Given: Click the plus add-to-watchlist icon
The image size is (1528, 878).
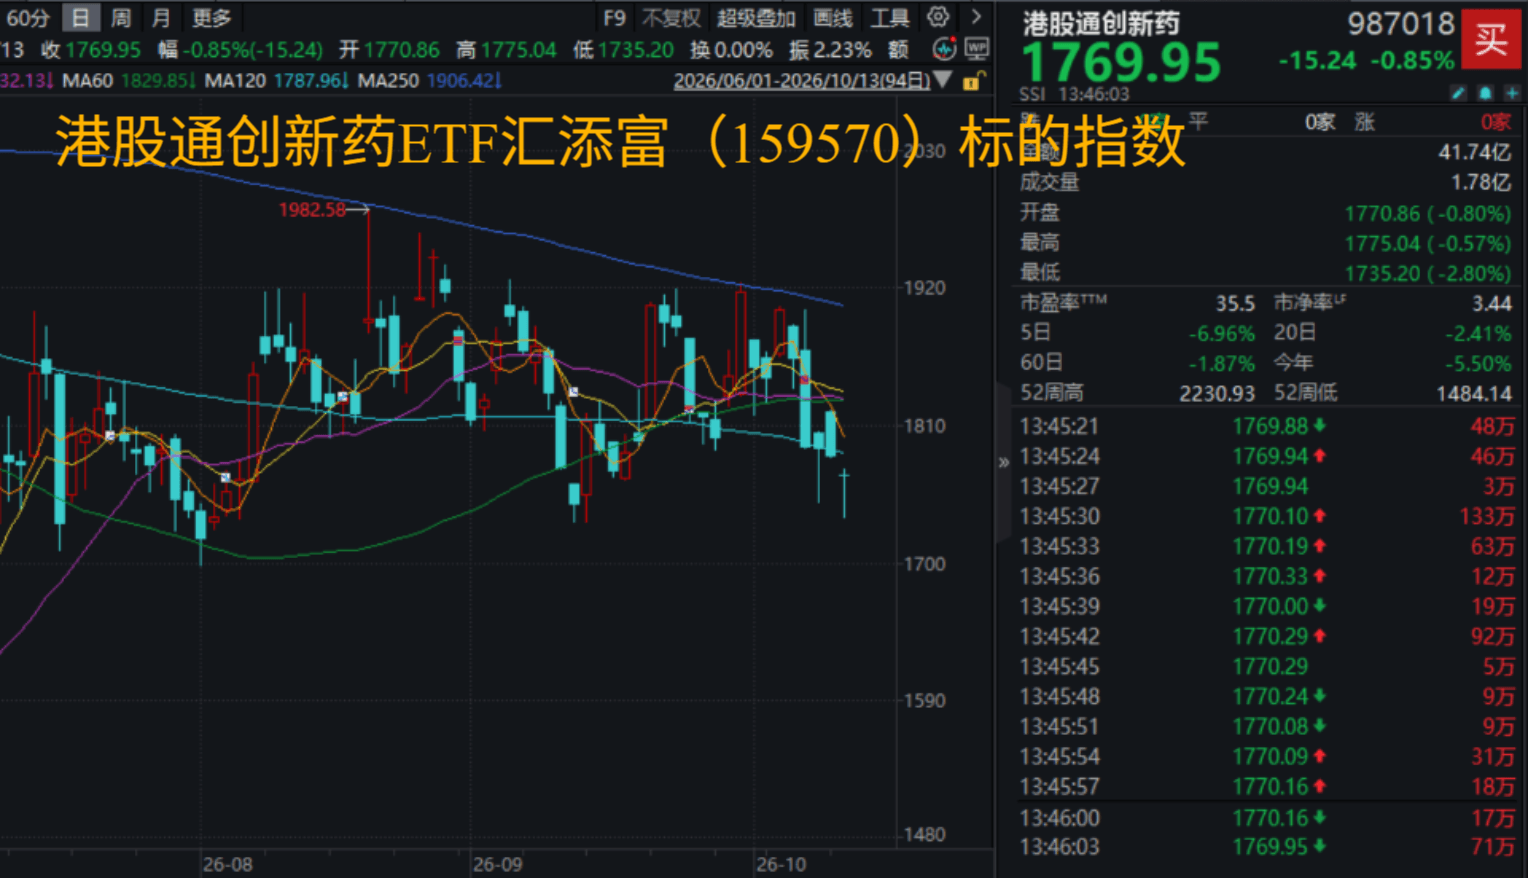Looking at the screenshot, I should pos(1511,93).
